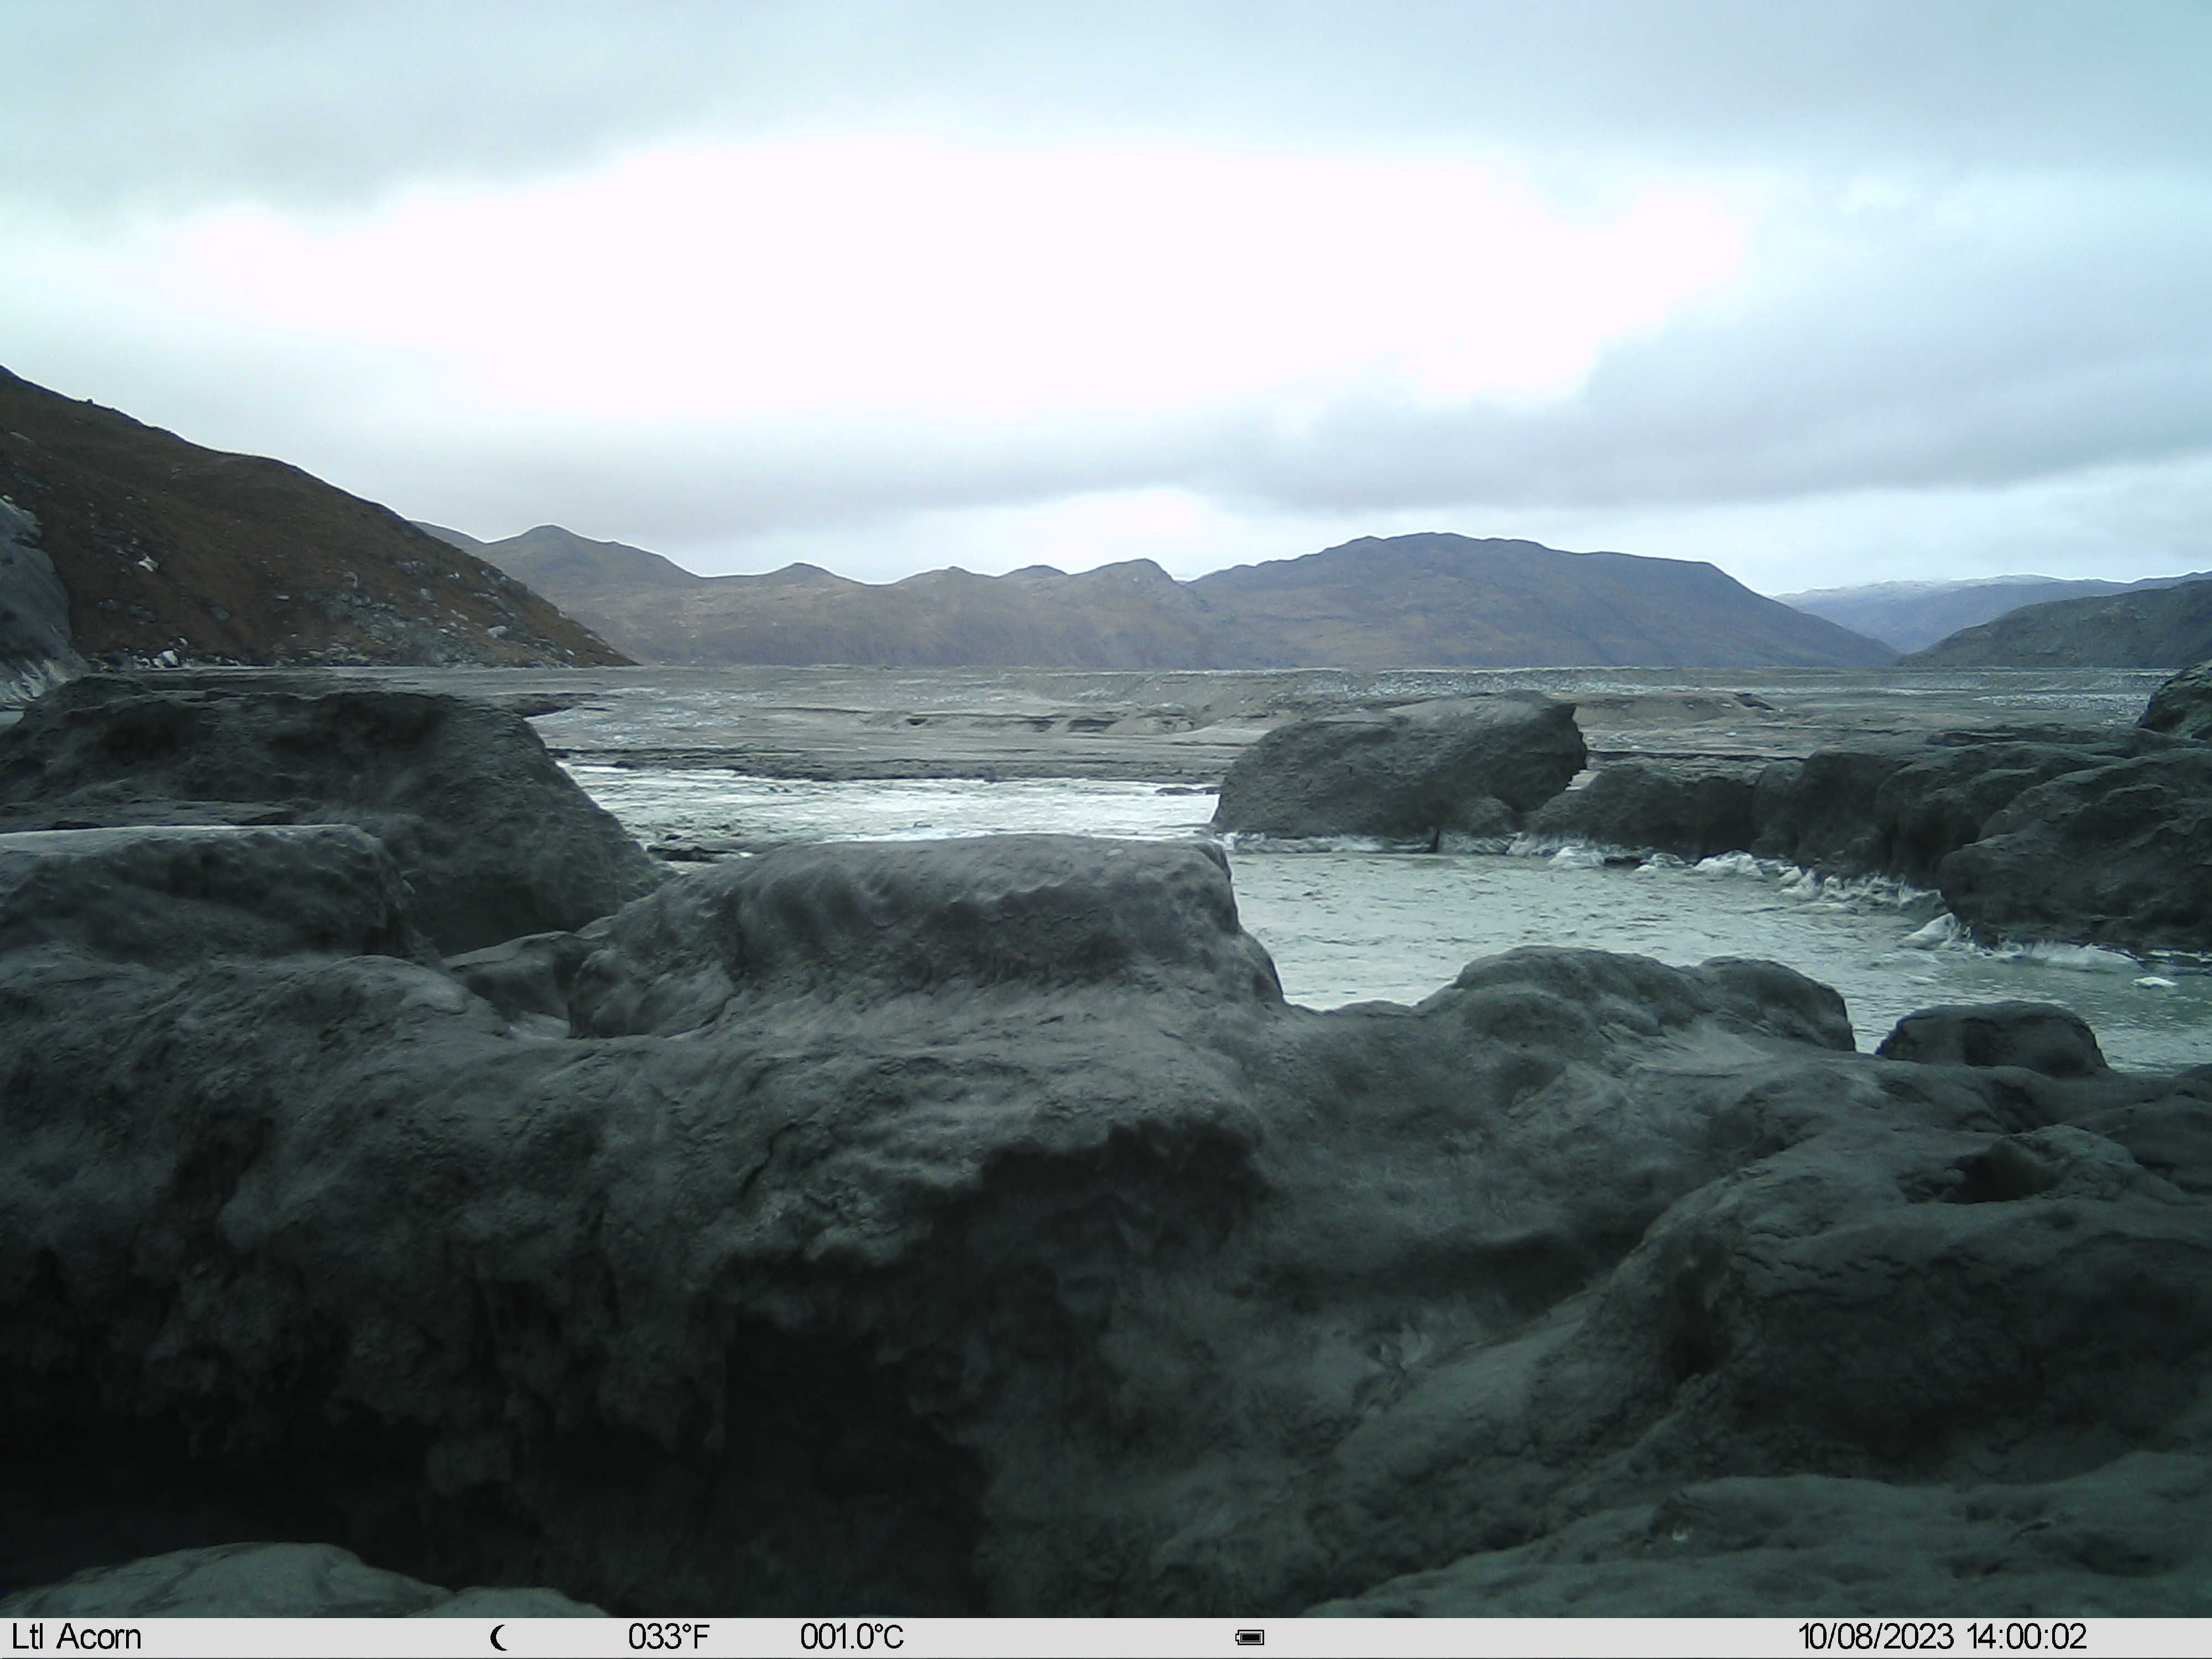Select the 10/08/2023 date stamp
Image resolution: width=2212 pixels, height=1659 pixels.
pyautogui.click(x=1875, y=1638)
